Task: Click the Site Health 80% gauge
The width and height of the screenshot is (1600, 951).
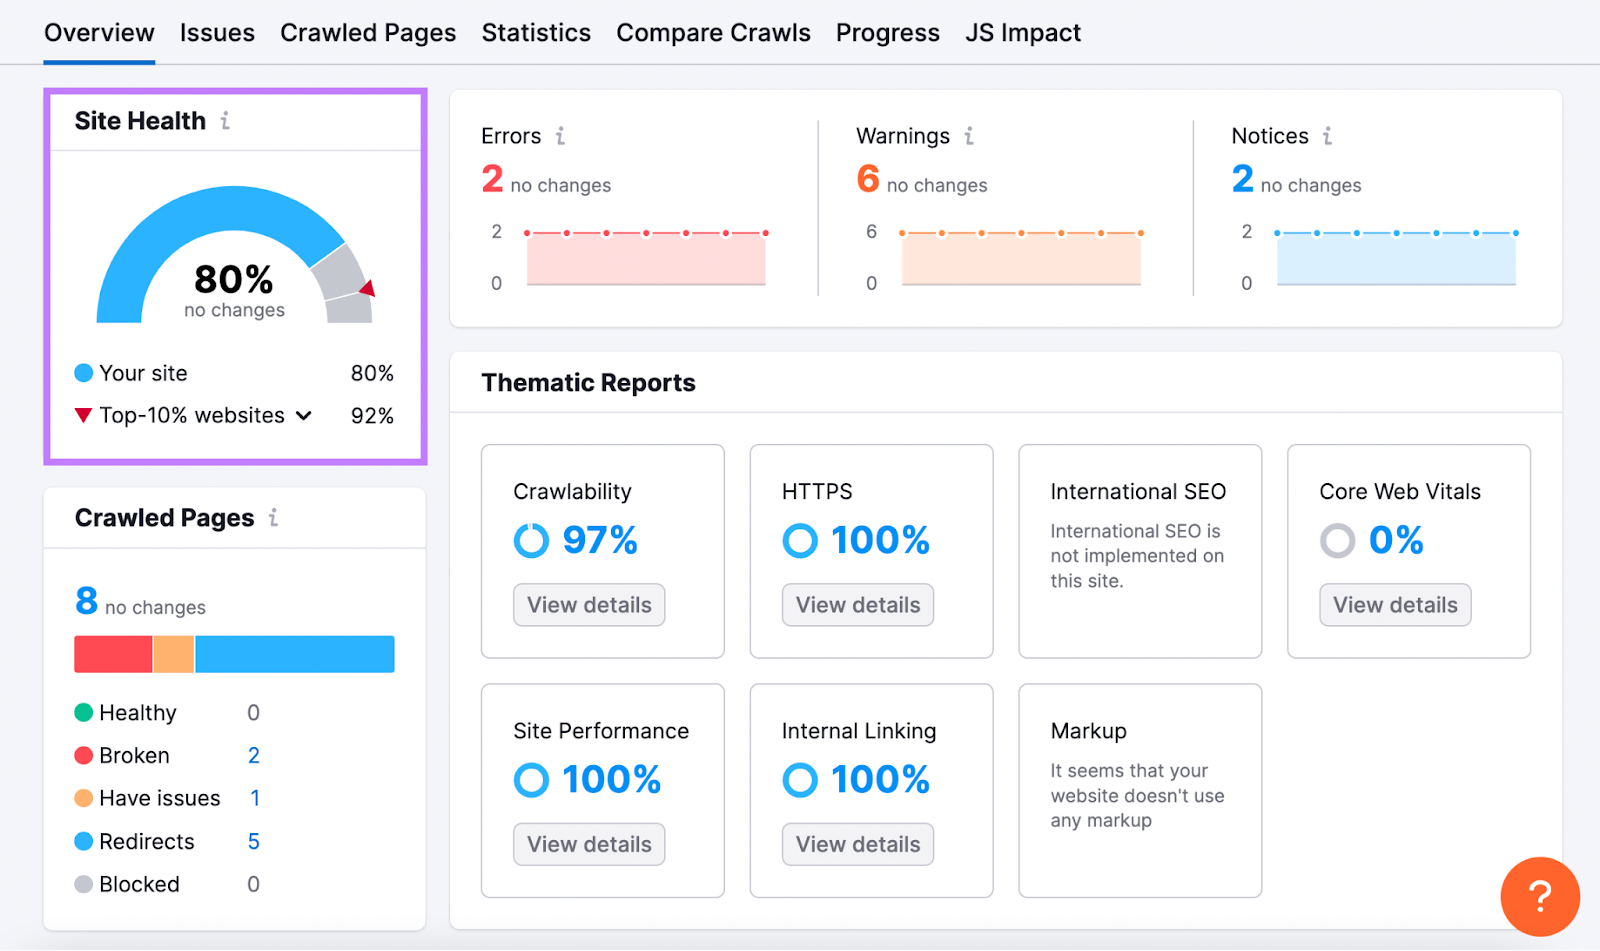Action: pos(234,255)
